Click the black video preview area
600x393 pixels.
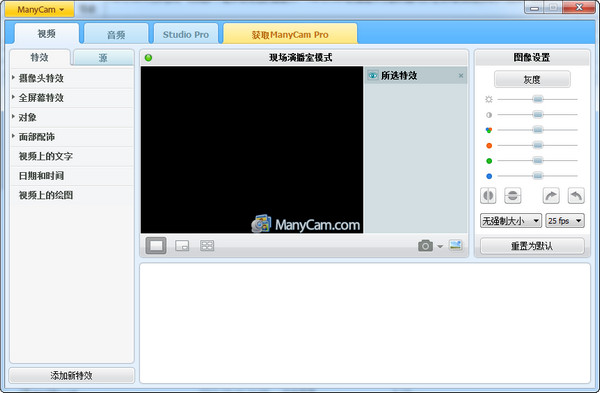pyautogui.click(x=252, y=150)
